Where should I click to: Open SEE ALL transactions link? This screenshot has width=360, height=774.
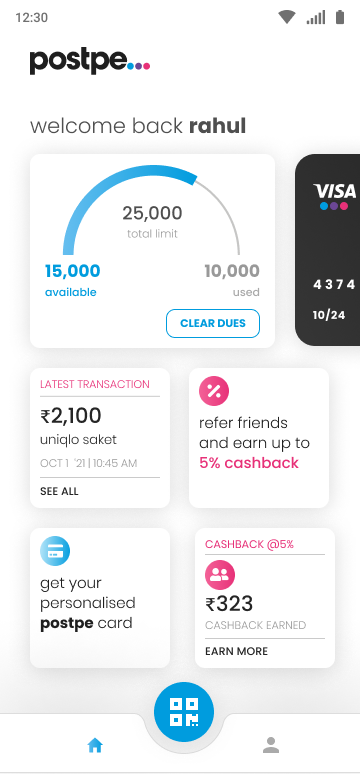pos(59,492)
